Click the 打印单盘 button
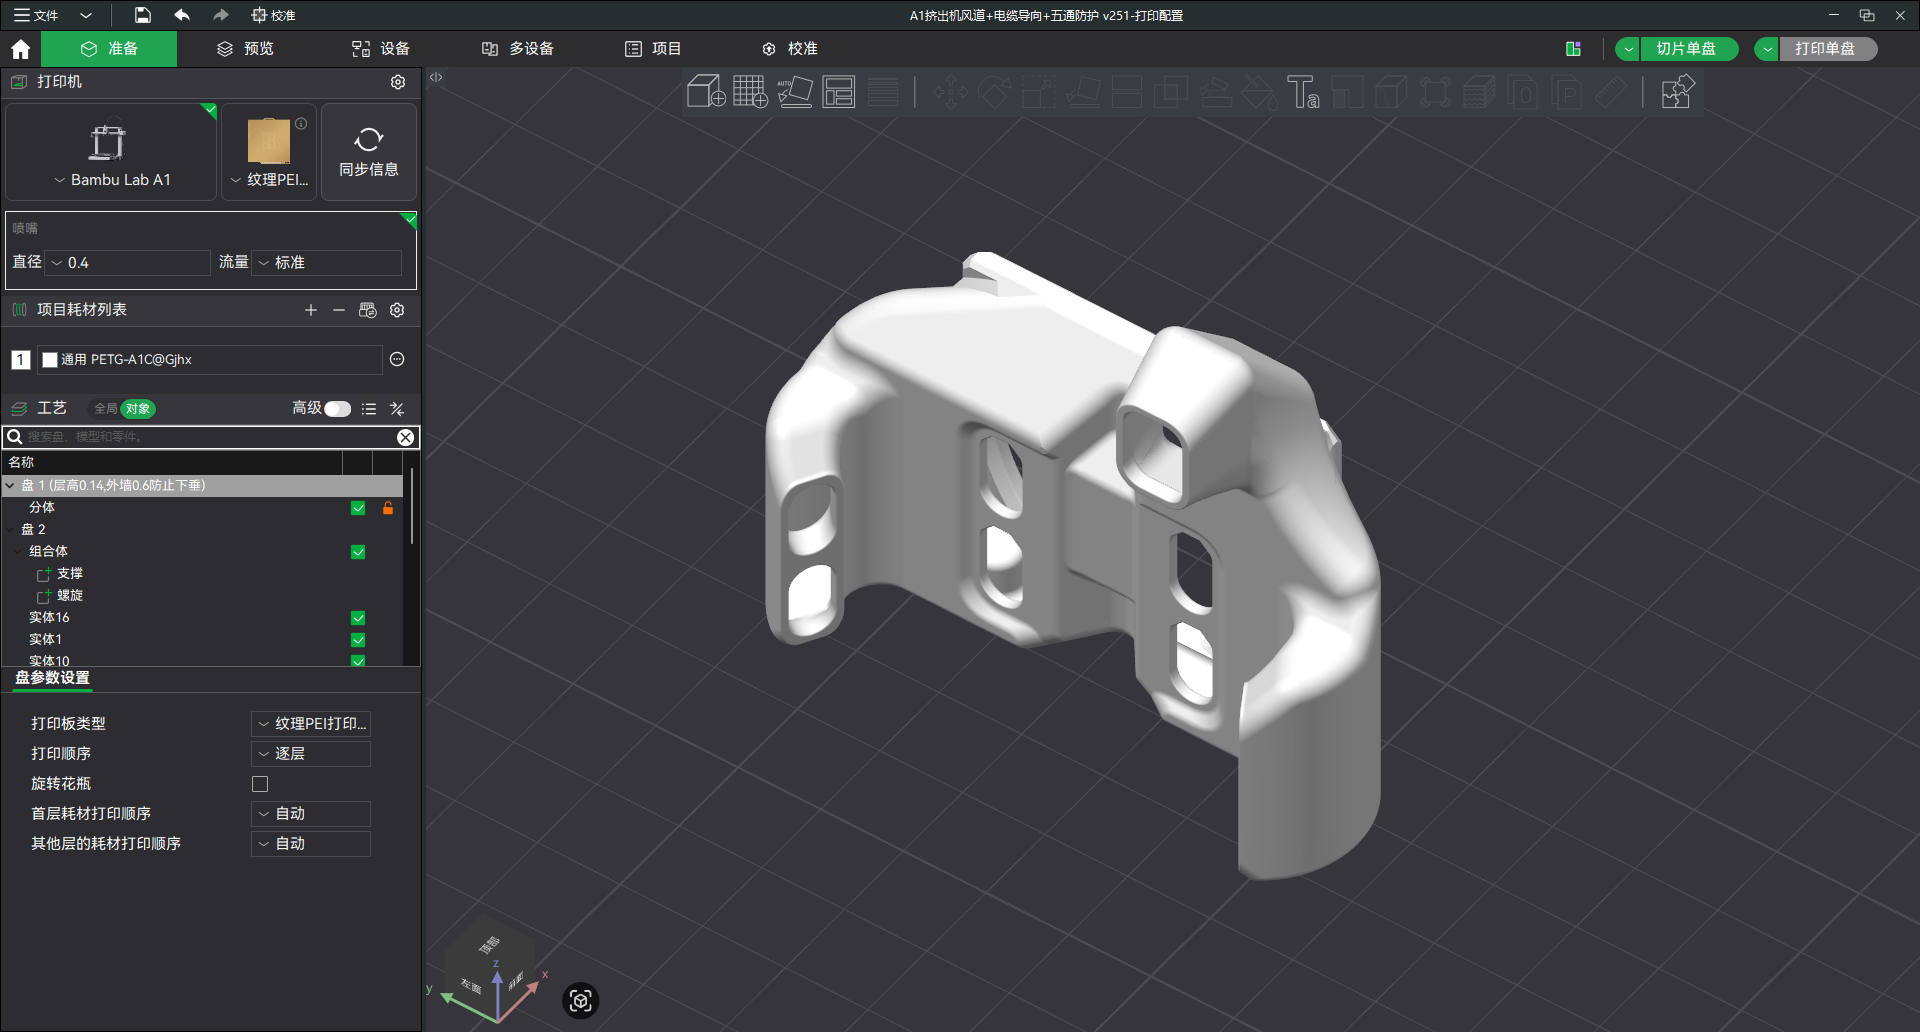The width and height of the screenshot is (1920, 1032). [1828, 49]
